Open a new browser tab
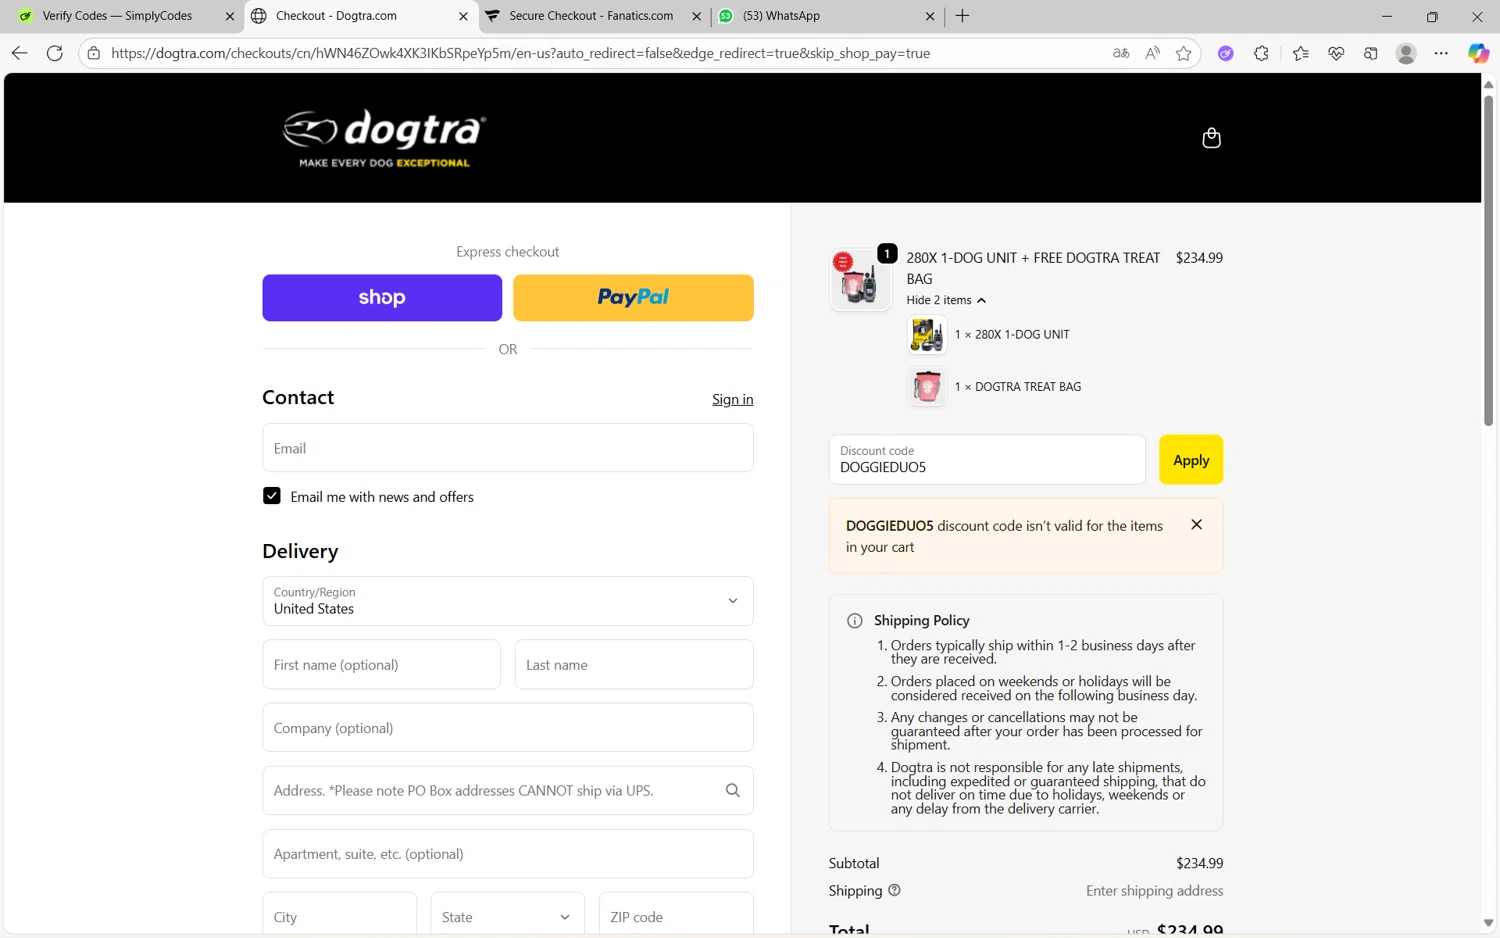This screenshot has height=938, width=1500. tap(962, 16)
